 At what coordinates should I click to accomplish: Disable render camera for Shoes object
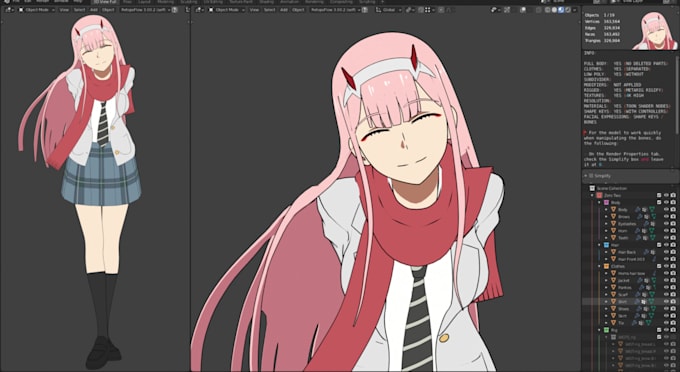point(673,309)
